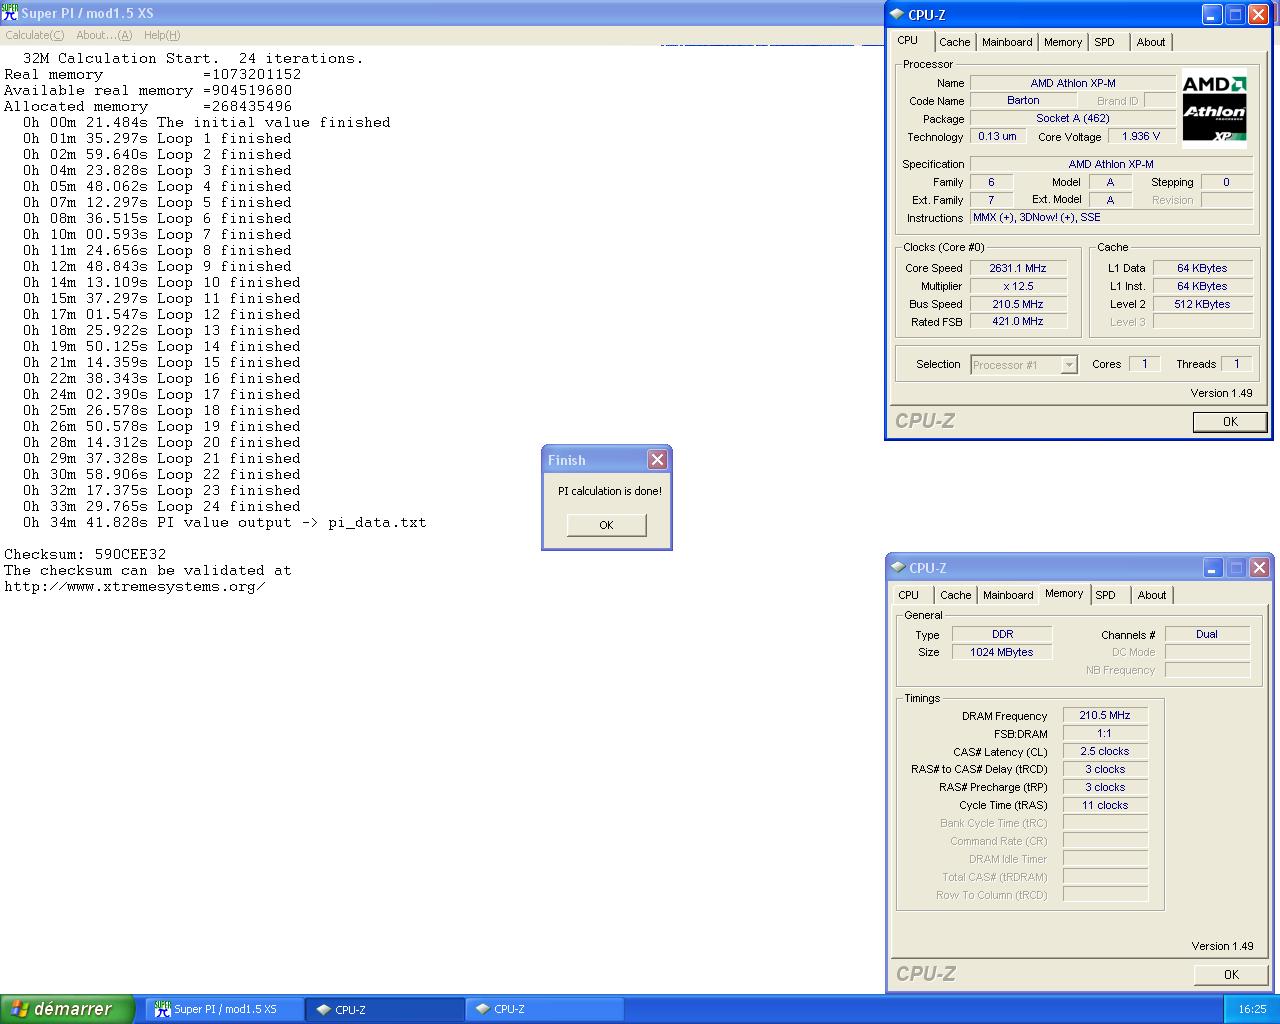Open the Windows démarrer start button

point(67,1009)
